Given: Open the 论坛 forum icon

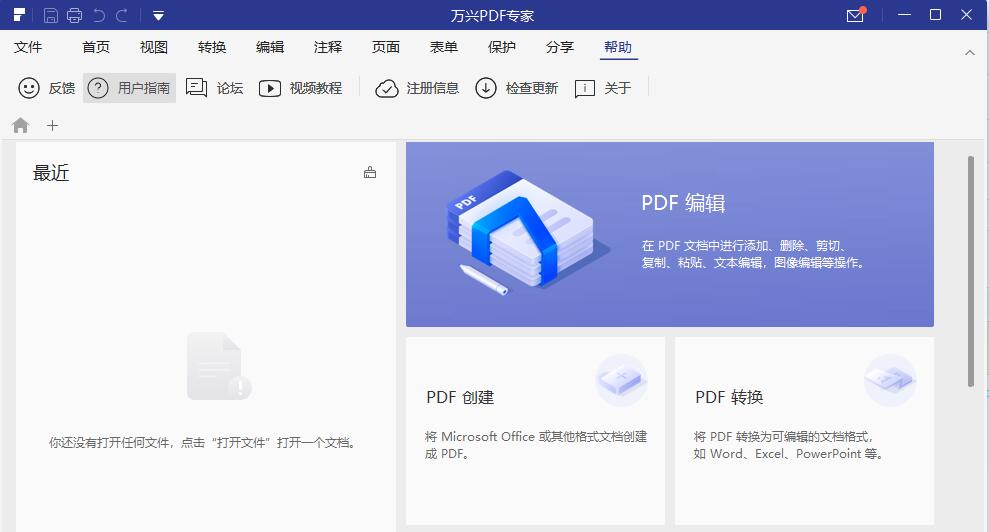Looking at the screenshot, I should coord(196,88).
